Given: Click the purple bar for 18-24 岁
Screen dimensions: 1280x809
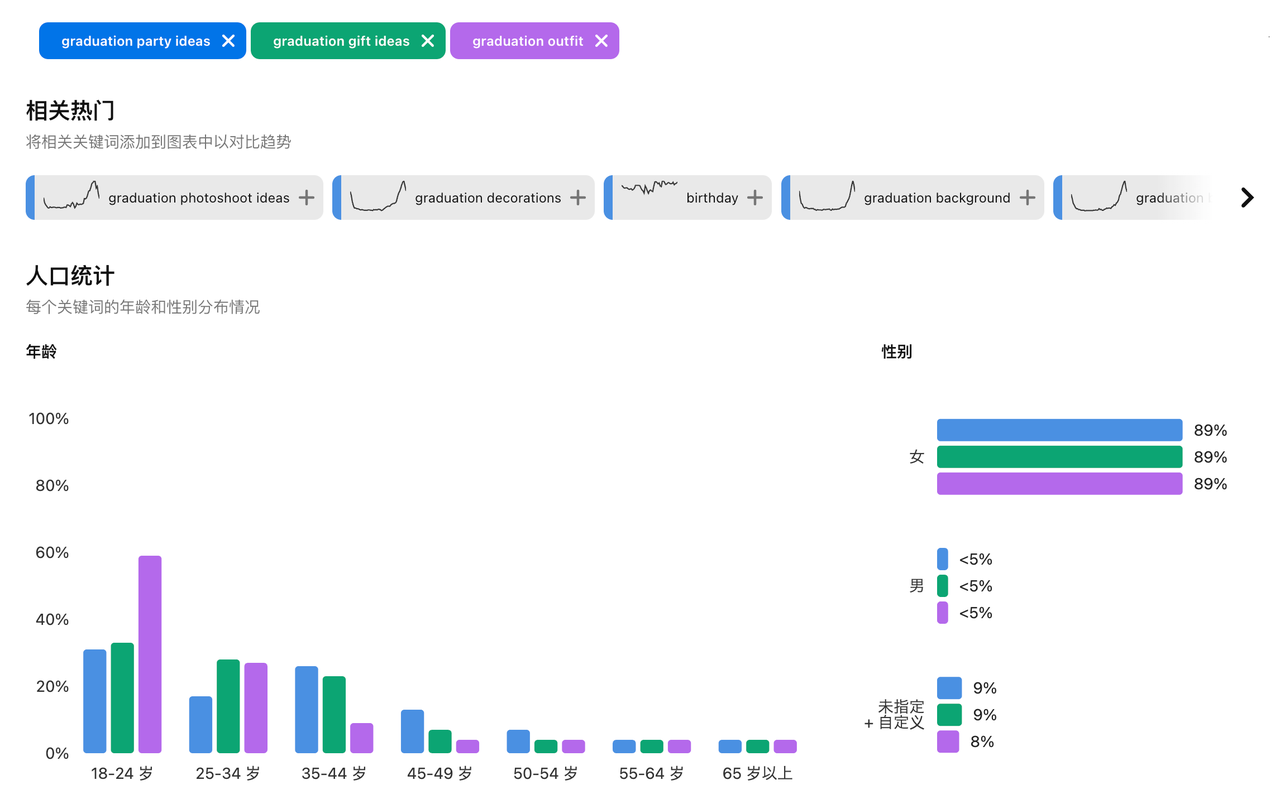Looking at the screenshot, I should point(148,653).
